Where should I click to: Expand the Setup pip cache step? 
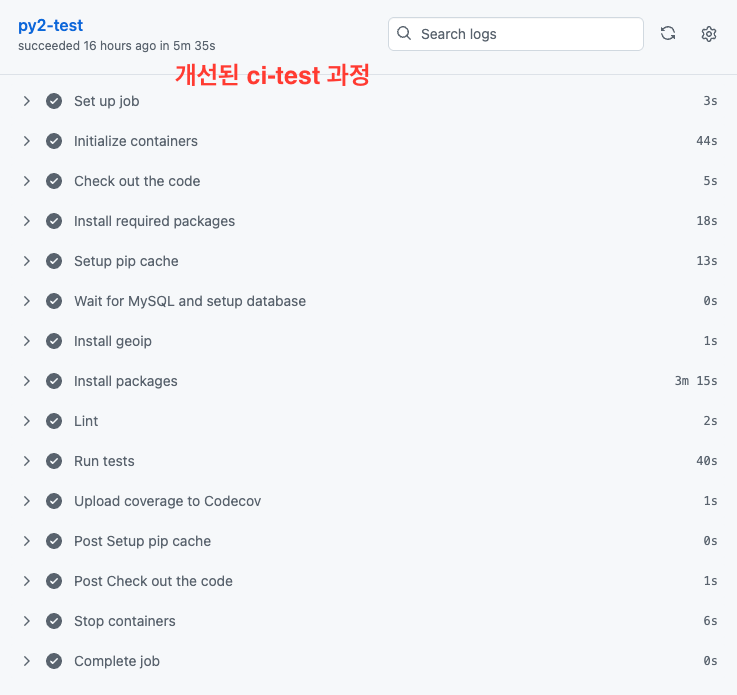point(27,261)
